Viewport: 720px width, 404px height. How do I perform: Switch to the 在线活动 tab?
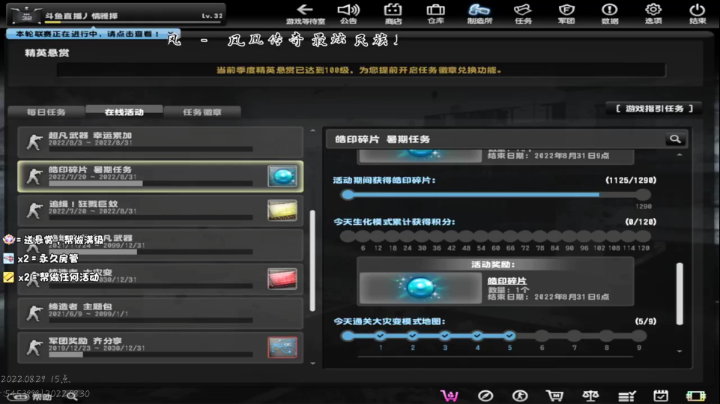pyautogui.click(x=124, y=112)
